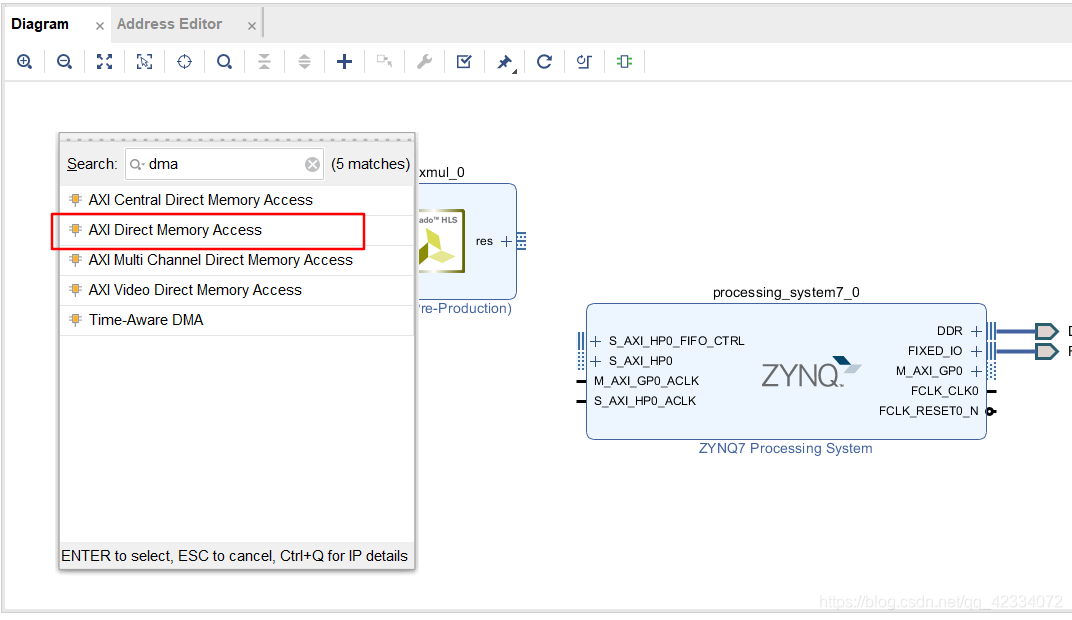
Task: Click the search filter magnifier in IP search
Action: click(137, 165)
